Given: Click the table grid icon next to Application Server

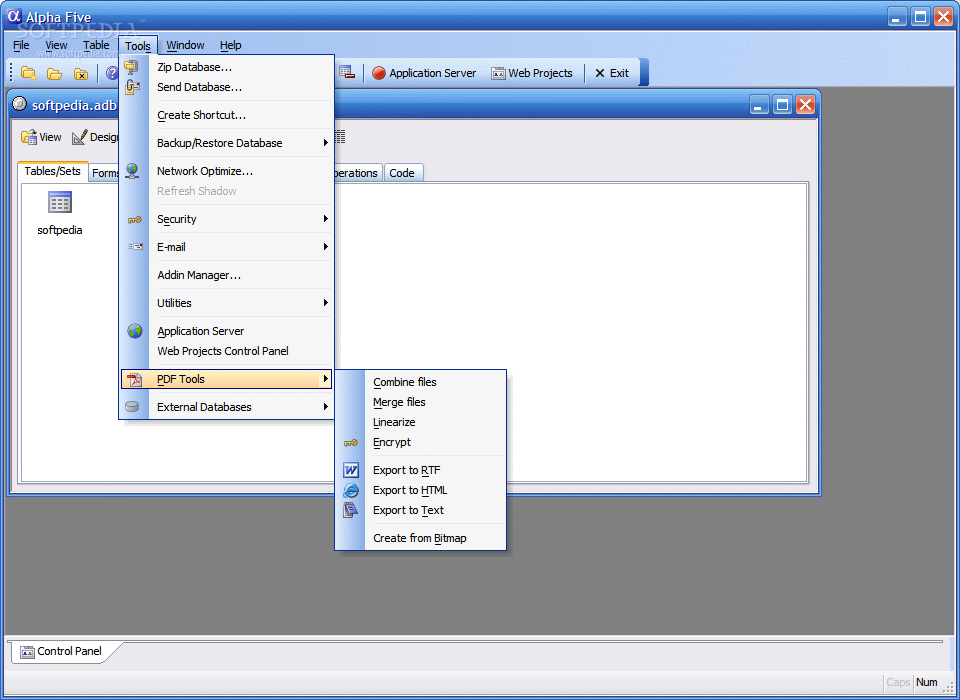Looking at the screenshot, I should coord(347,72).
